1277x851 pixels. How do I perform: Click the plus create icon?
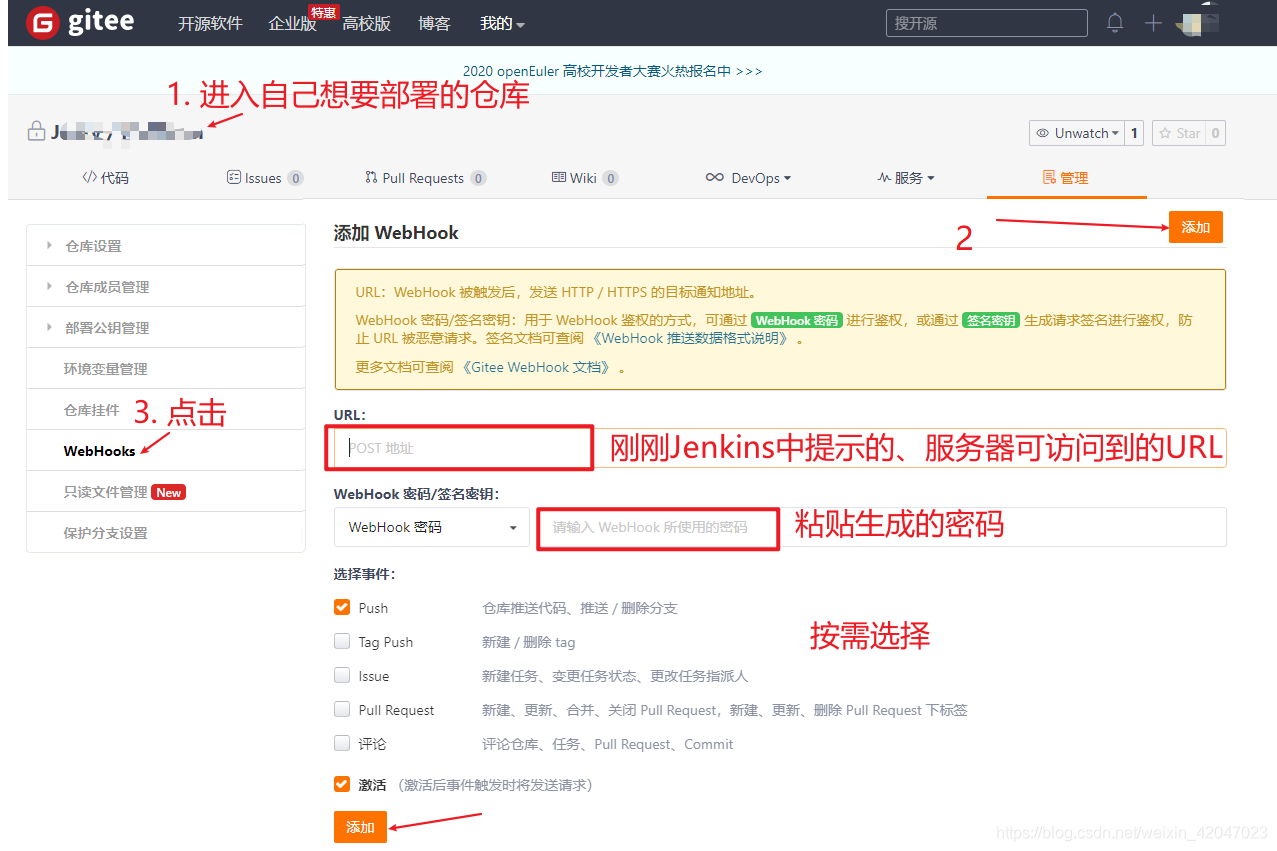1153,23
